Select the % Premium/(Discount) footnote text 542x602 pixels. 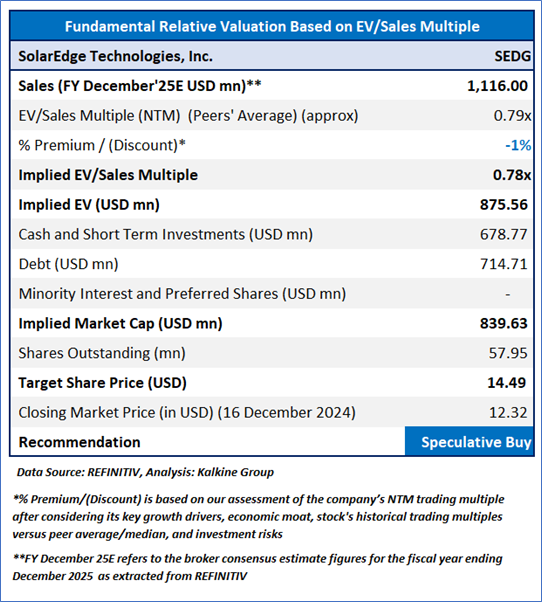258,516
